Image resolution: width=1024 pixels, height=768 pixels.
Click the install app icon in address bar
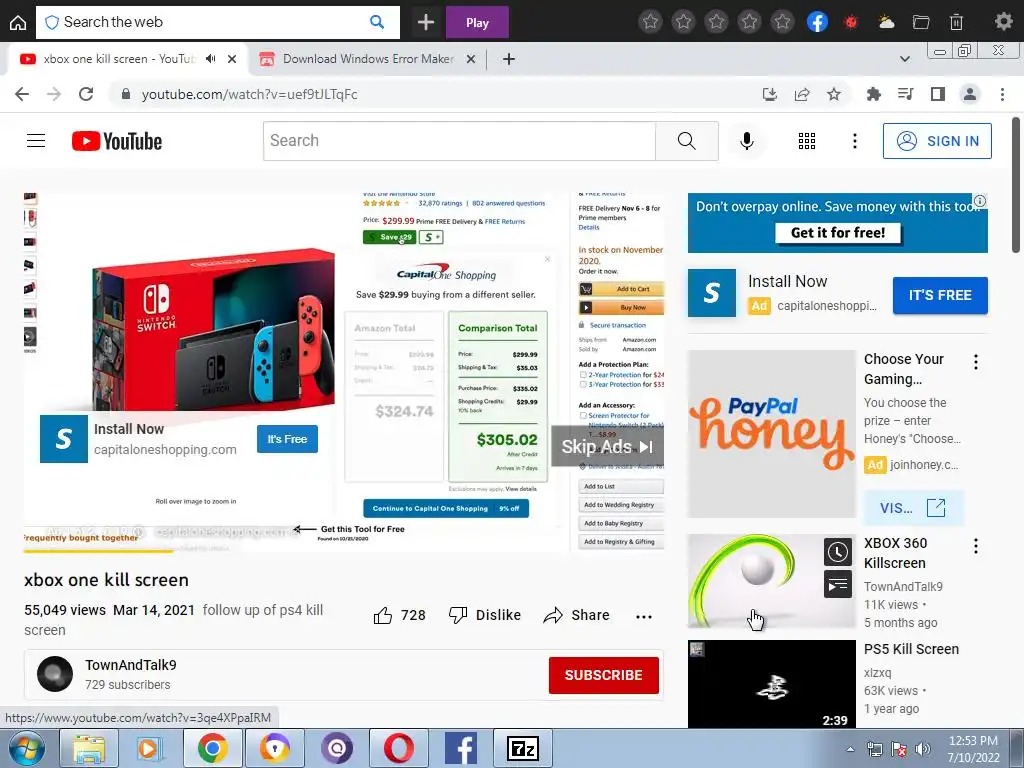pos(770,94)
